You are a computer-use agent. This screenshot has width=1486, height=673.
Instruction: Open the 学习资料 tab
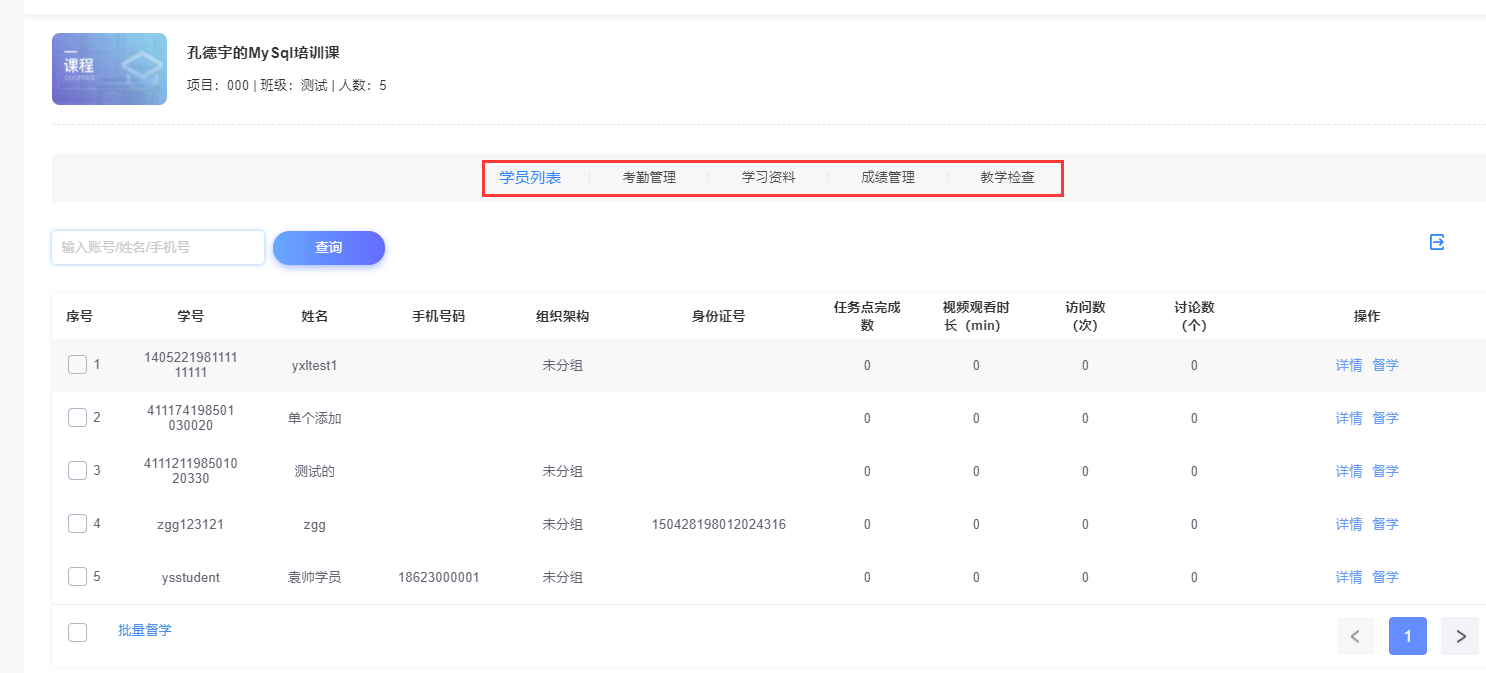pos(768,178)
